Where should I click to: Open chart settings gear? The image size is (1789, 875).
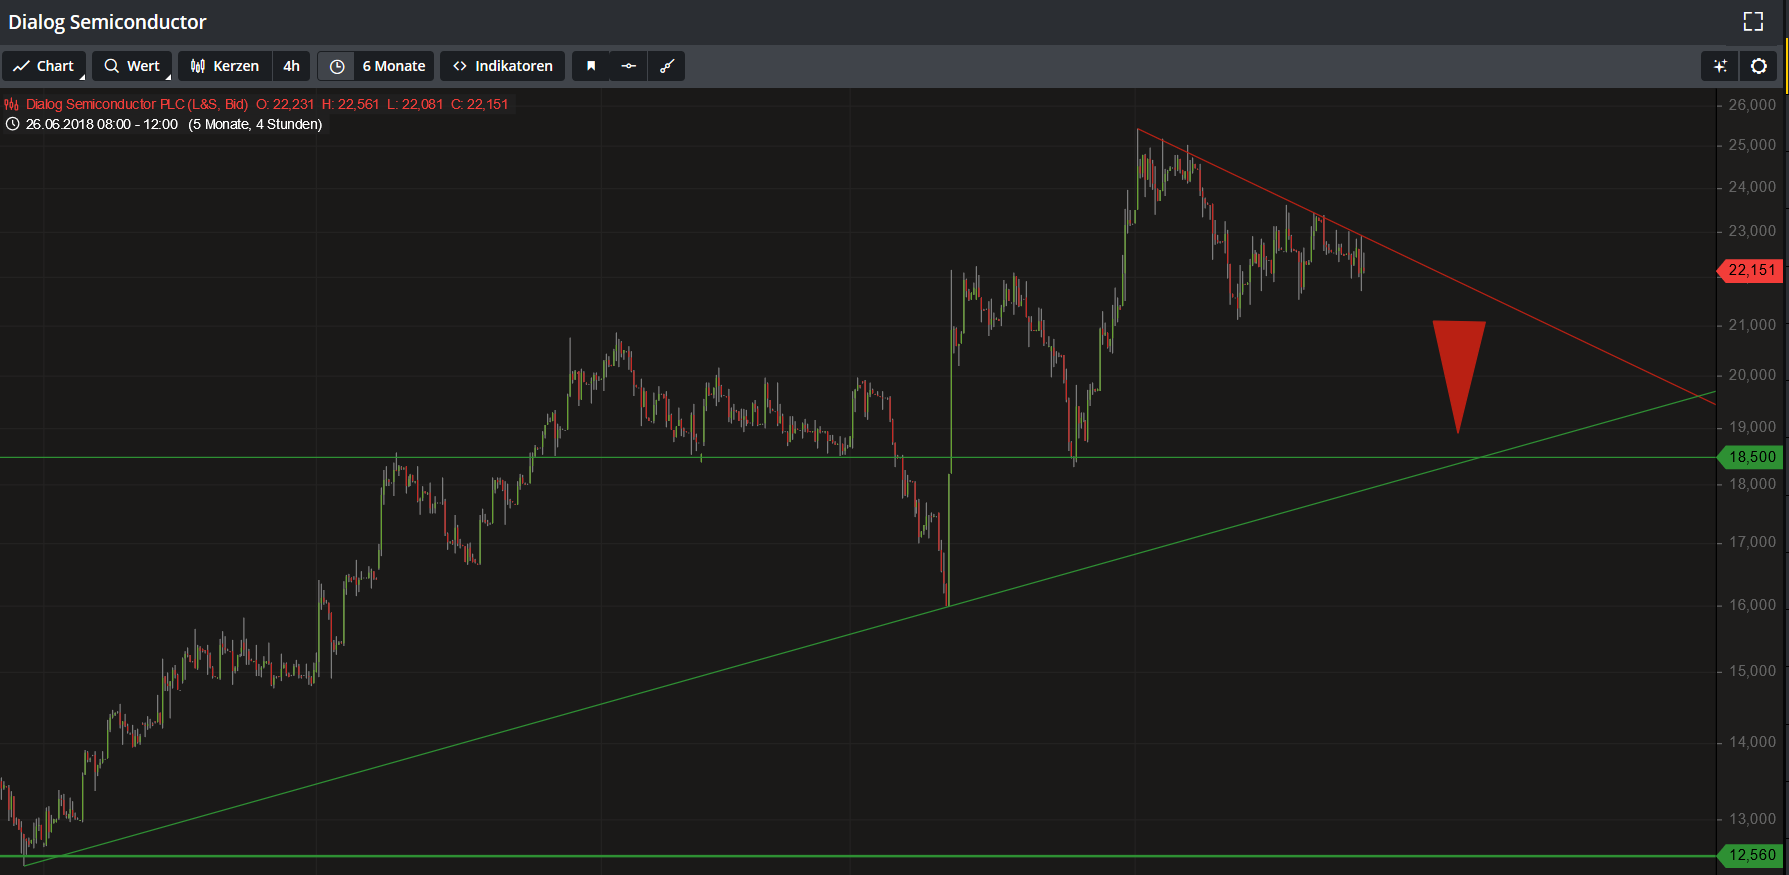pos(1759,66)
